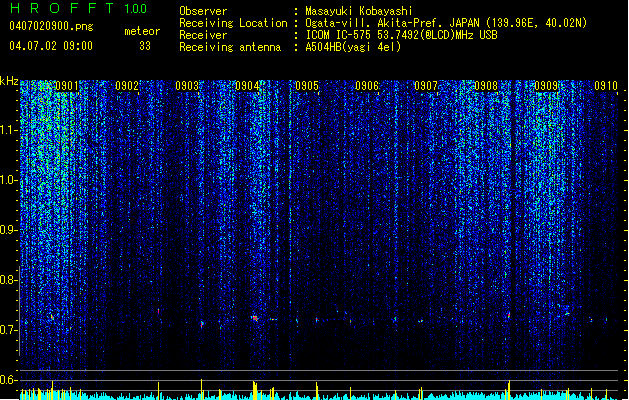The width and height of the screenshot is (629, 400).
Task: Click the 0908 time marker
Action: [486, 86]
